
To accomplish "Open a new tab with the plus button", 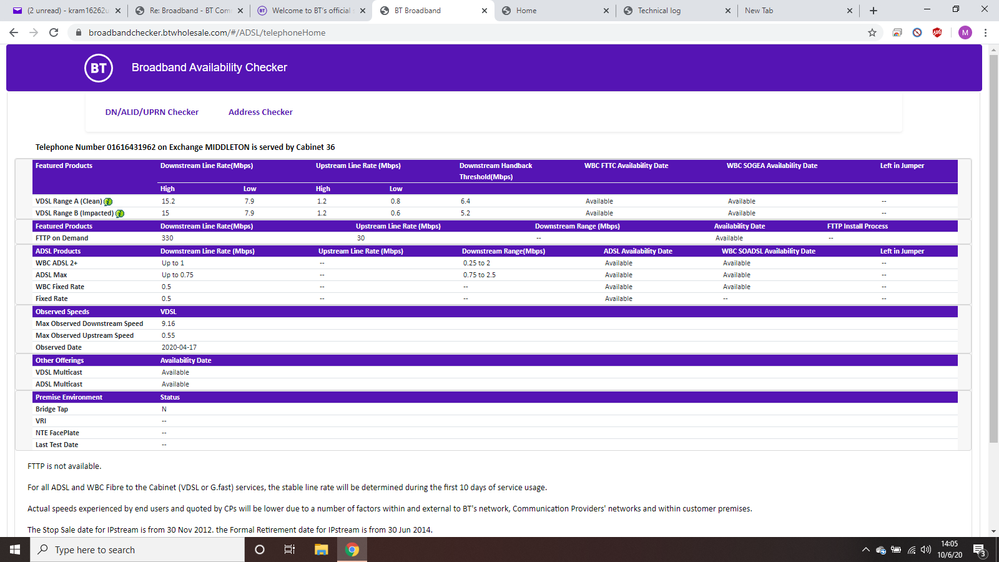I will point(873,10).
